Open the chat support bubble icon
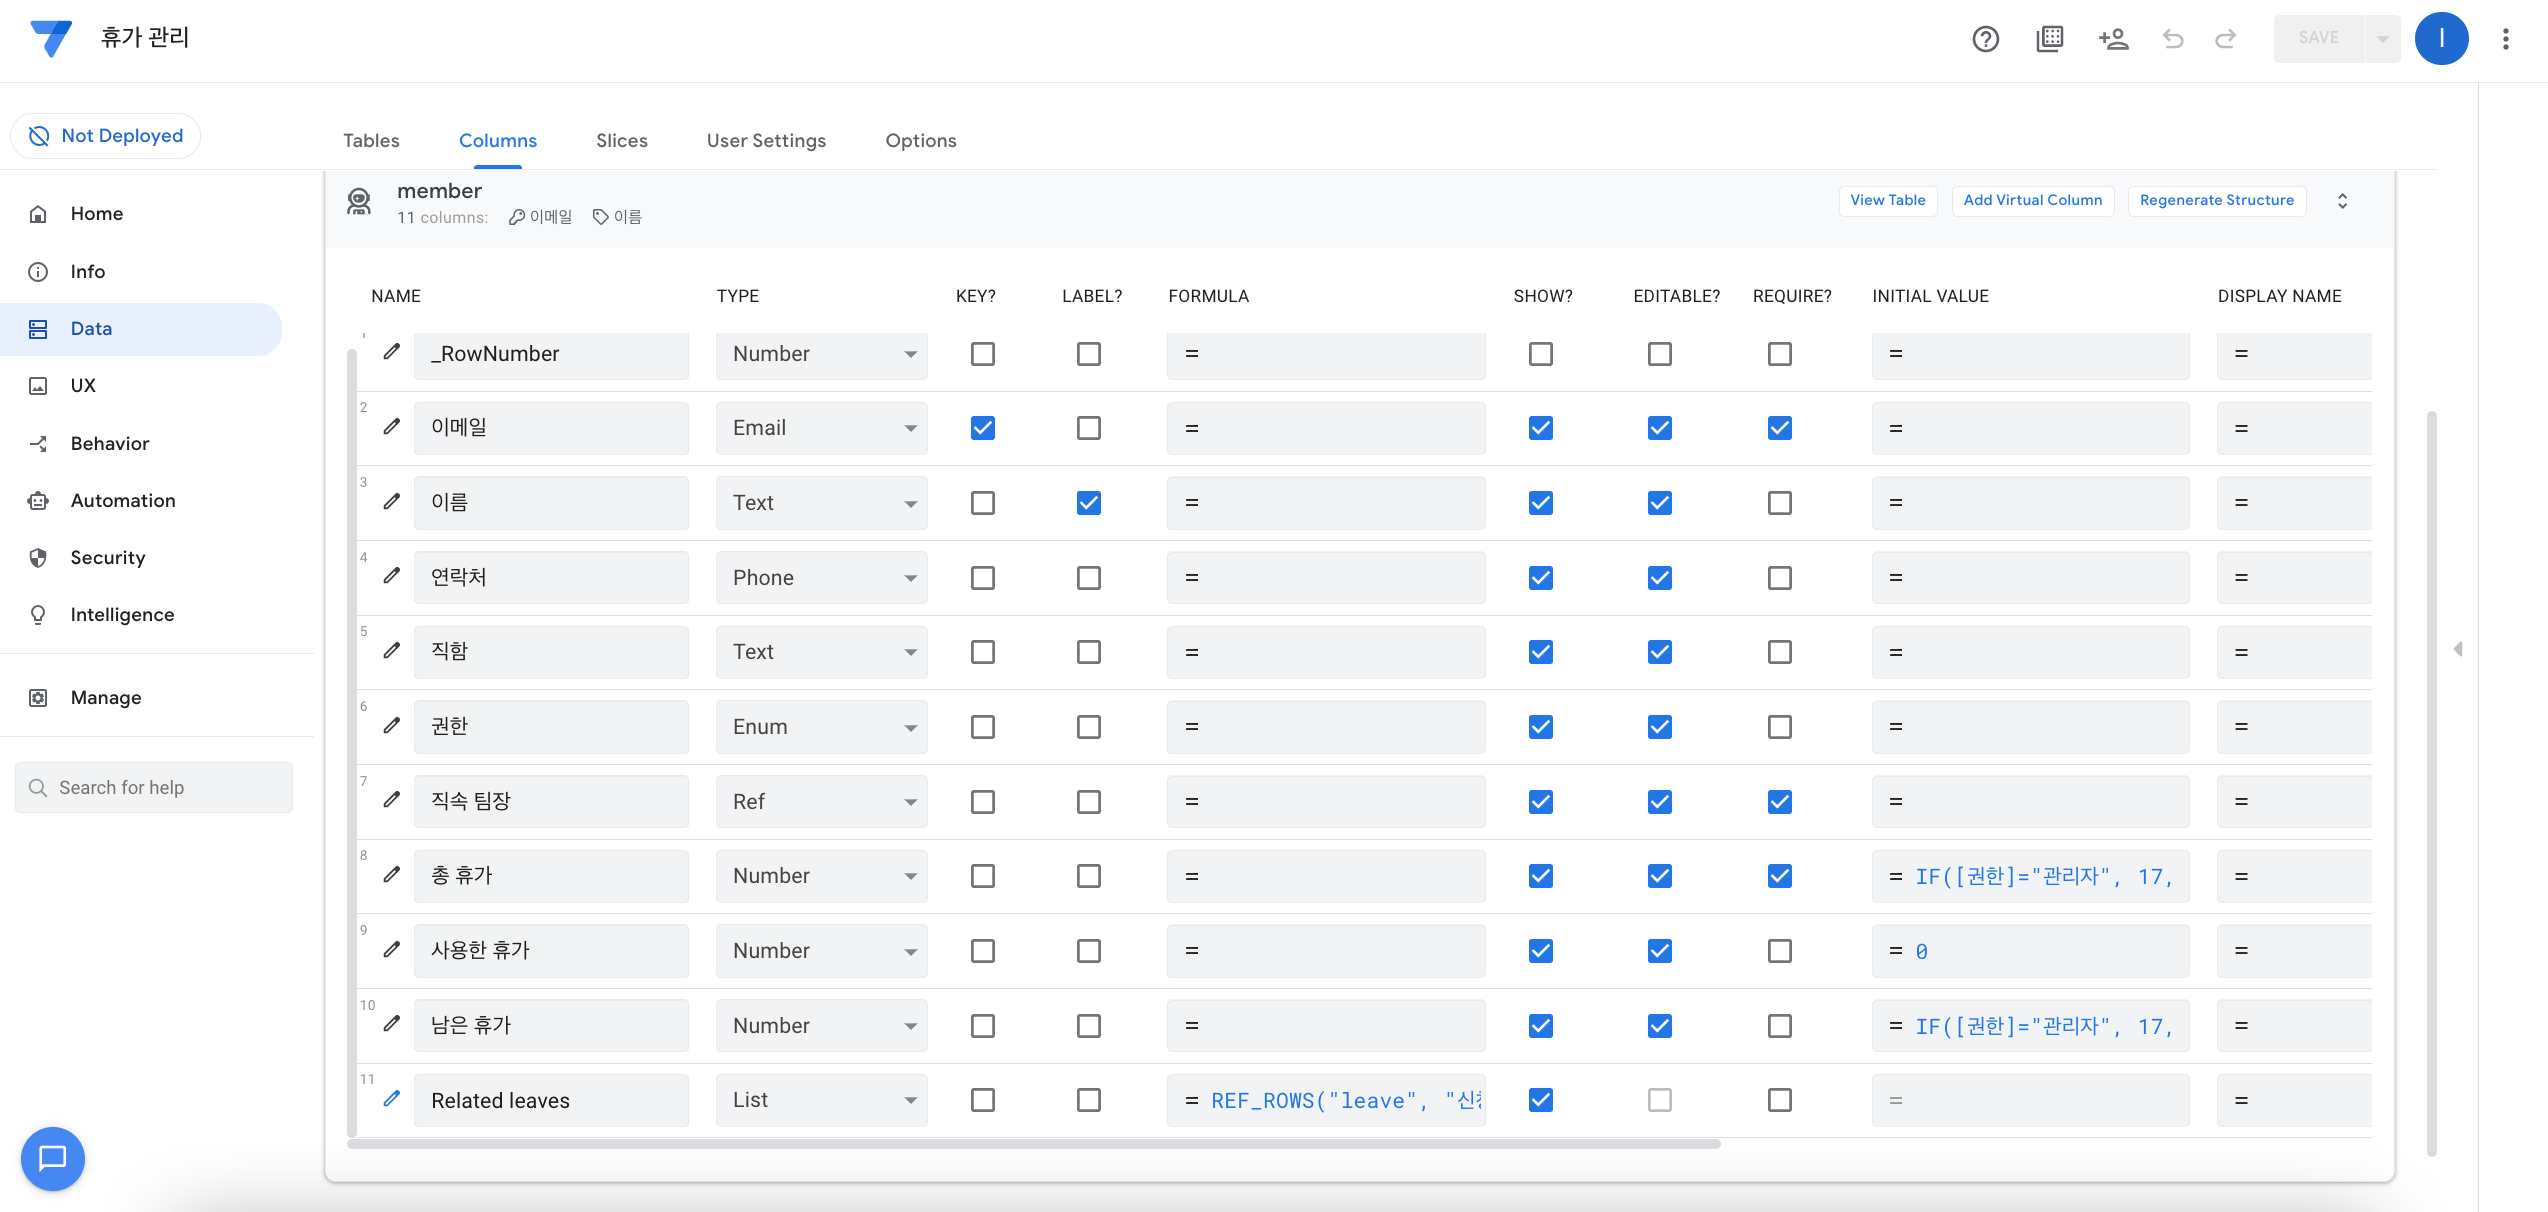 click(x=52, y=1158)
